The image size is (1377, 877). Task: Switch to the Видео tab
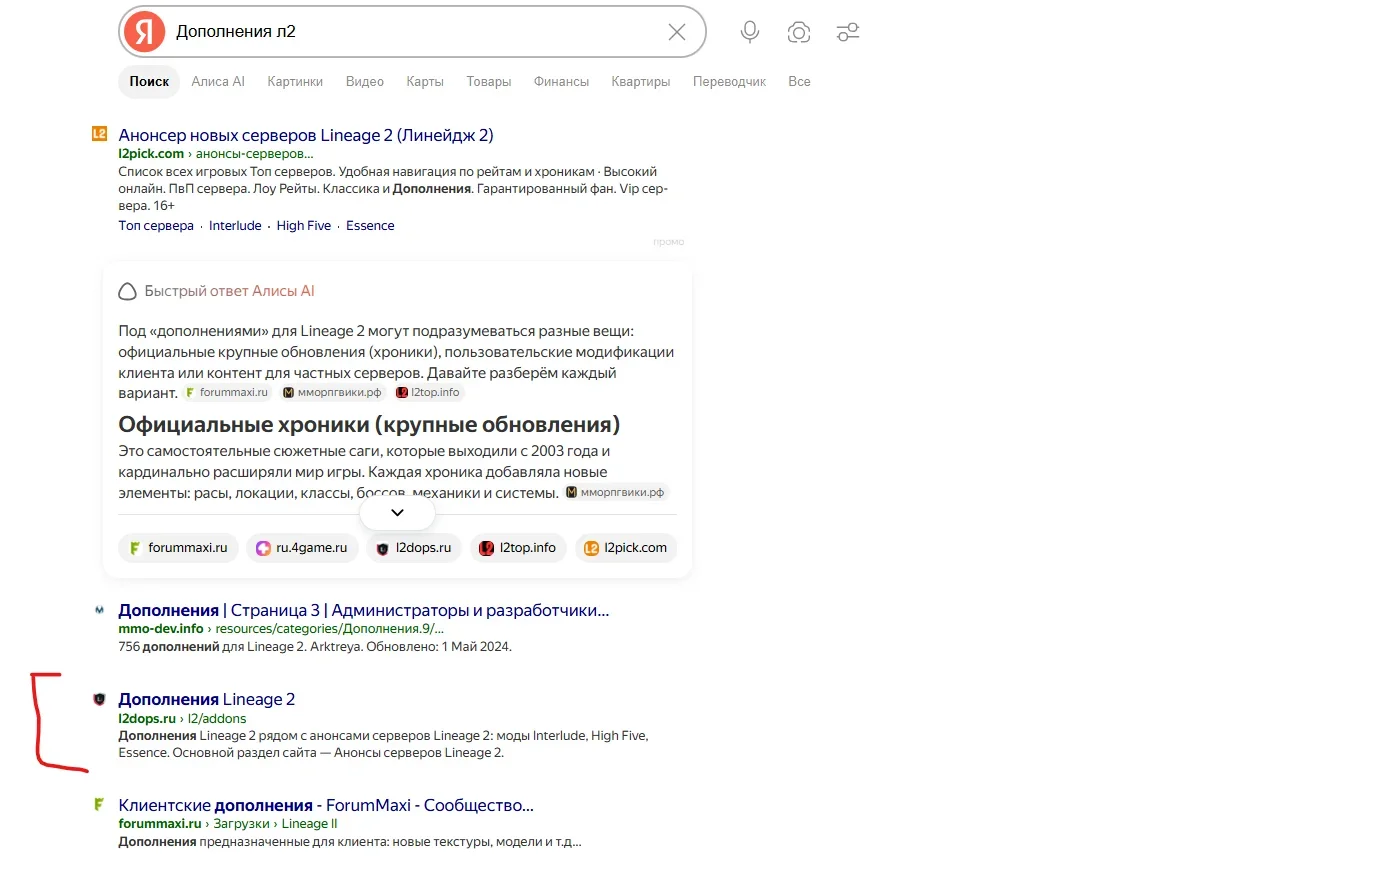365,82
